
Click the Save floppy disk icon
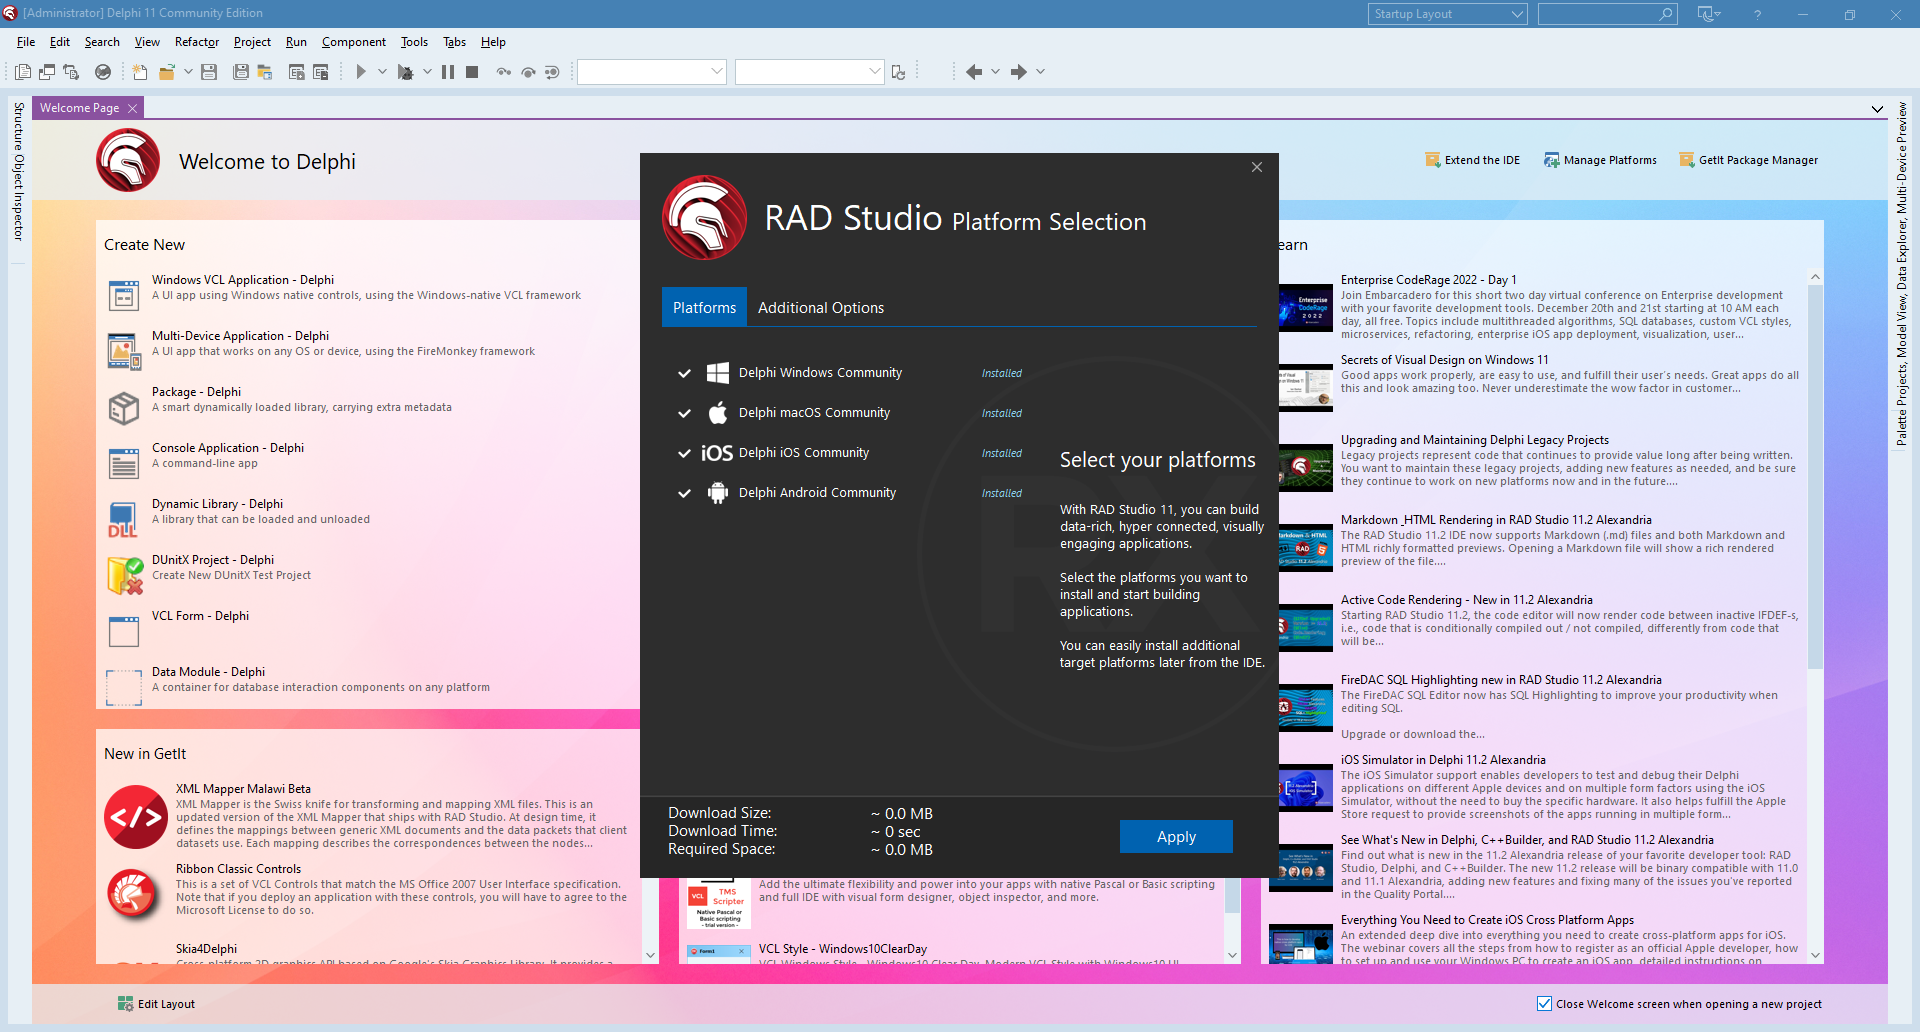point(209,72)
